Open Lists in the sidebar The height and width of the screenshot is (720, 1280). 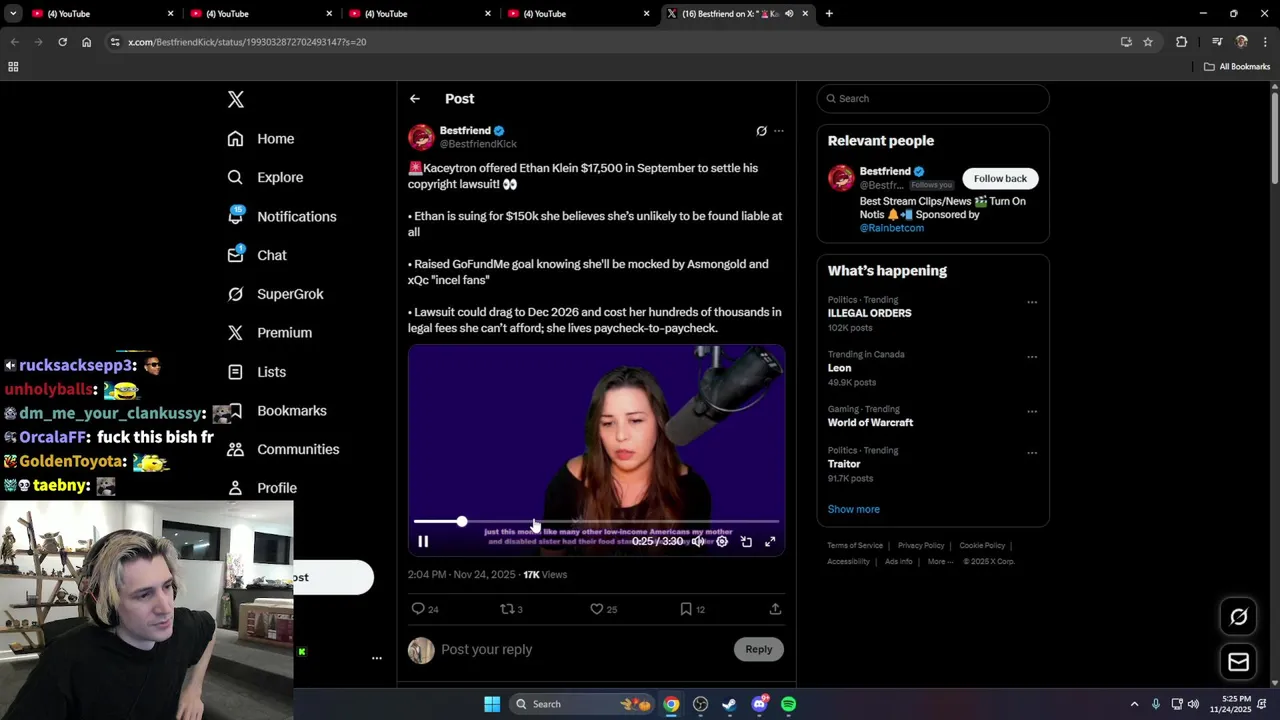(x=257, y=372)
